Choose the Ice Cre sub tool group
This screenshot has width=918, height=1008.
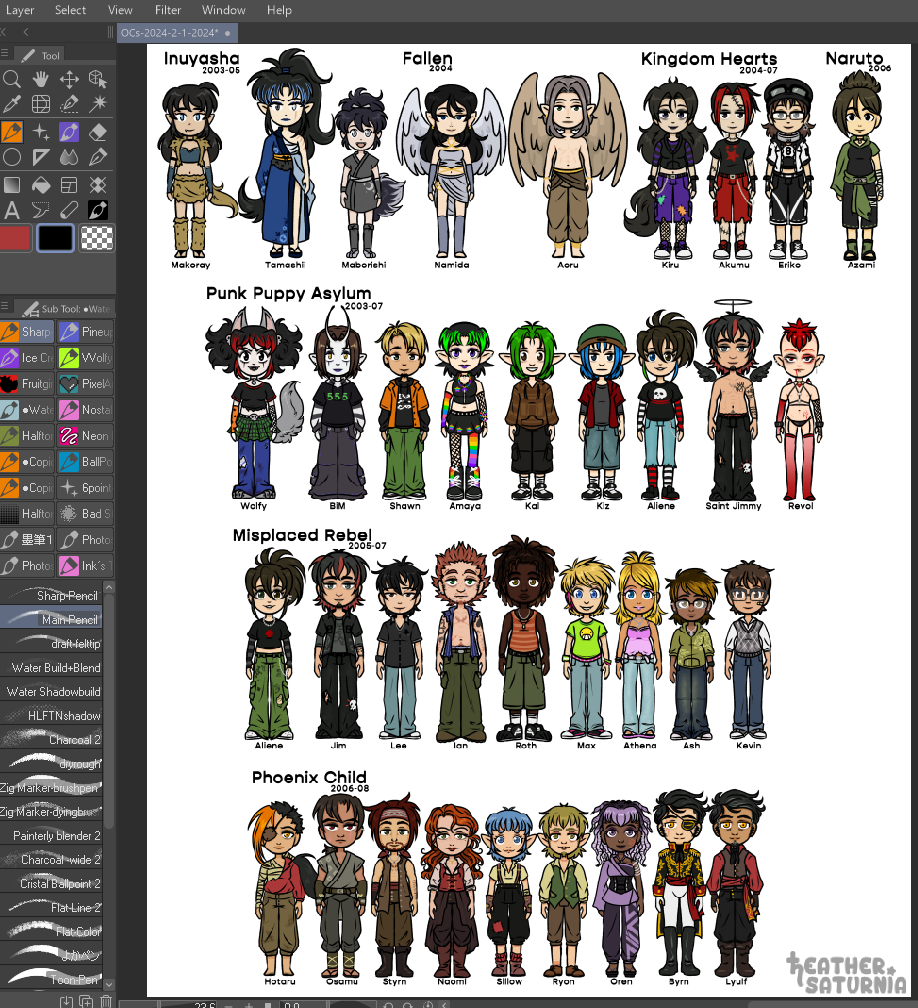coord(27,358)
